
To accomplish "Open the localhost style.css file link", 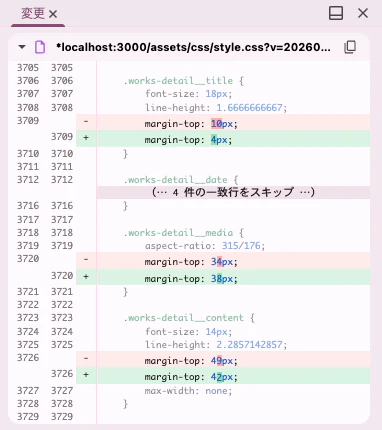I will point(193,47).
